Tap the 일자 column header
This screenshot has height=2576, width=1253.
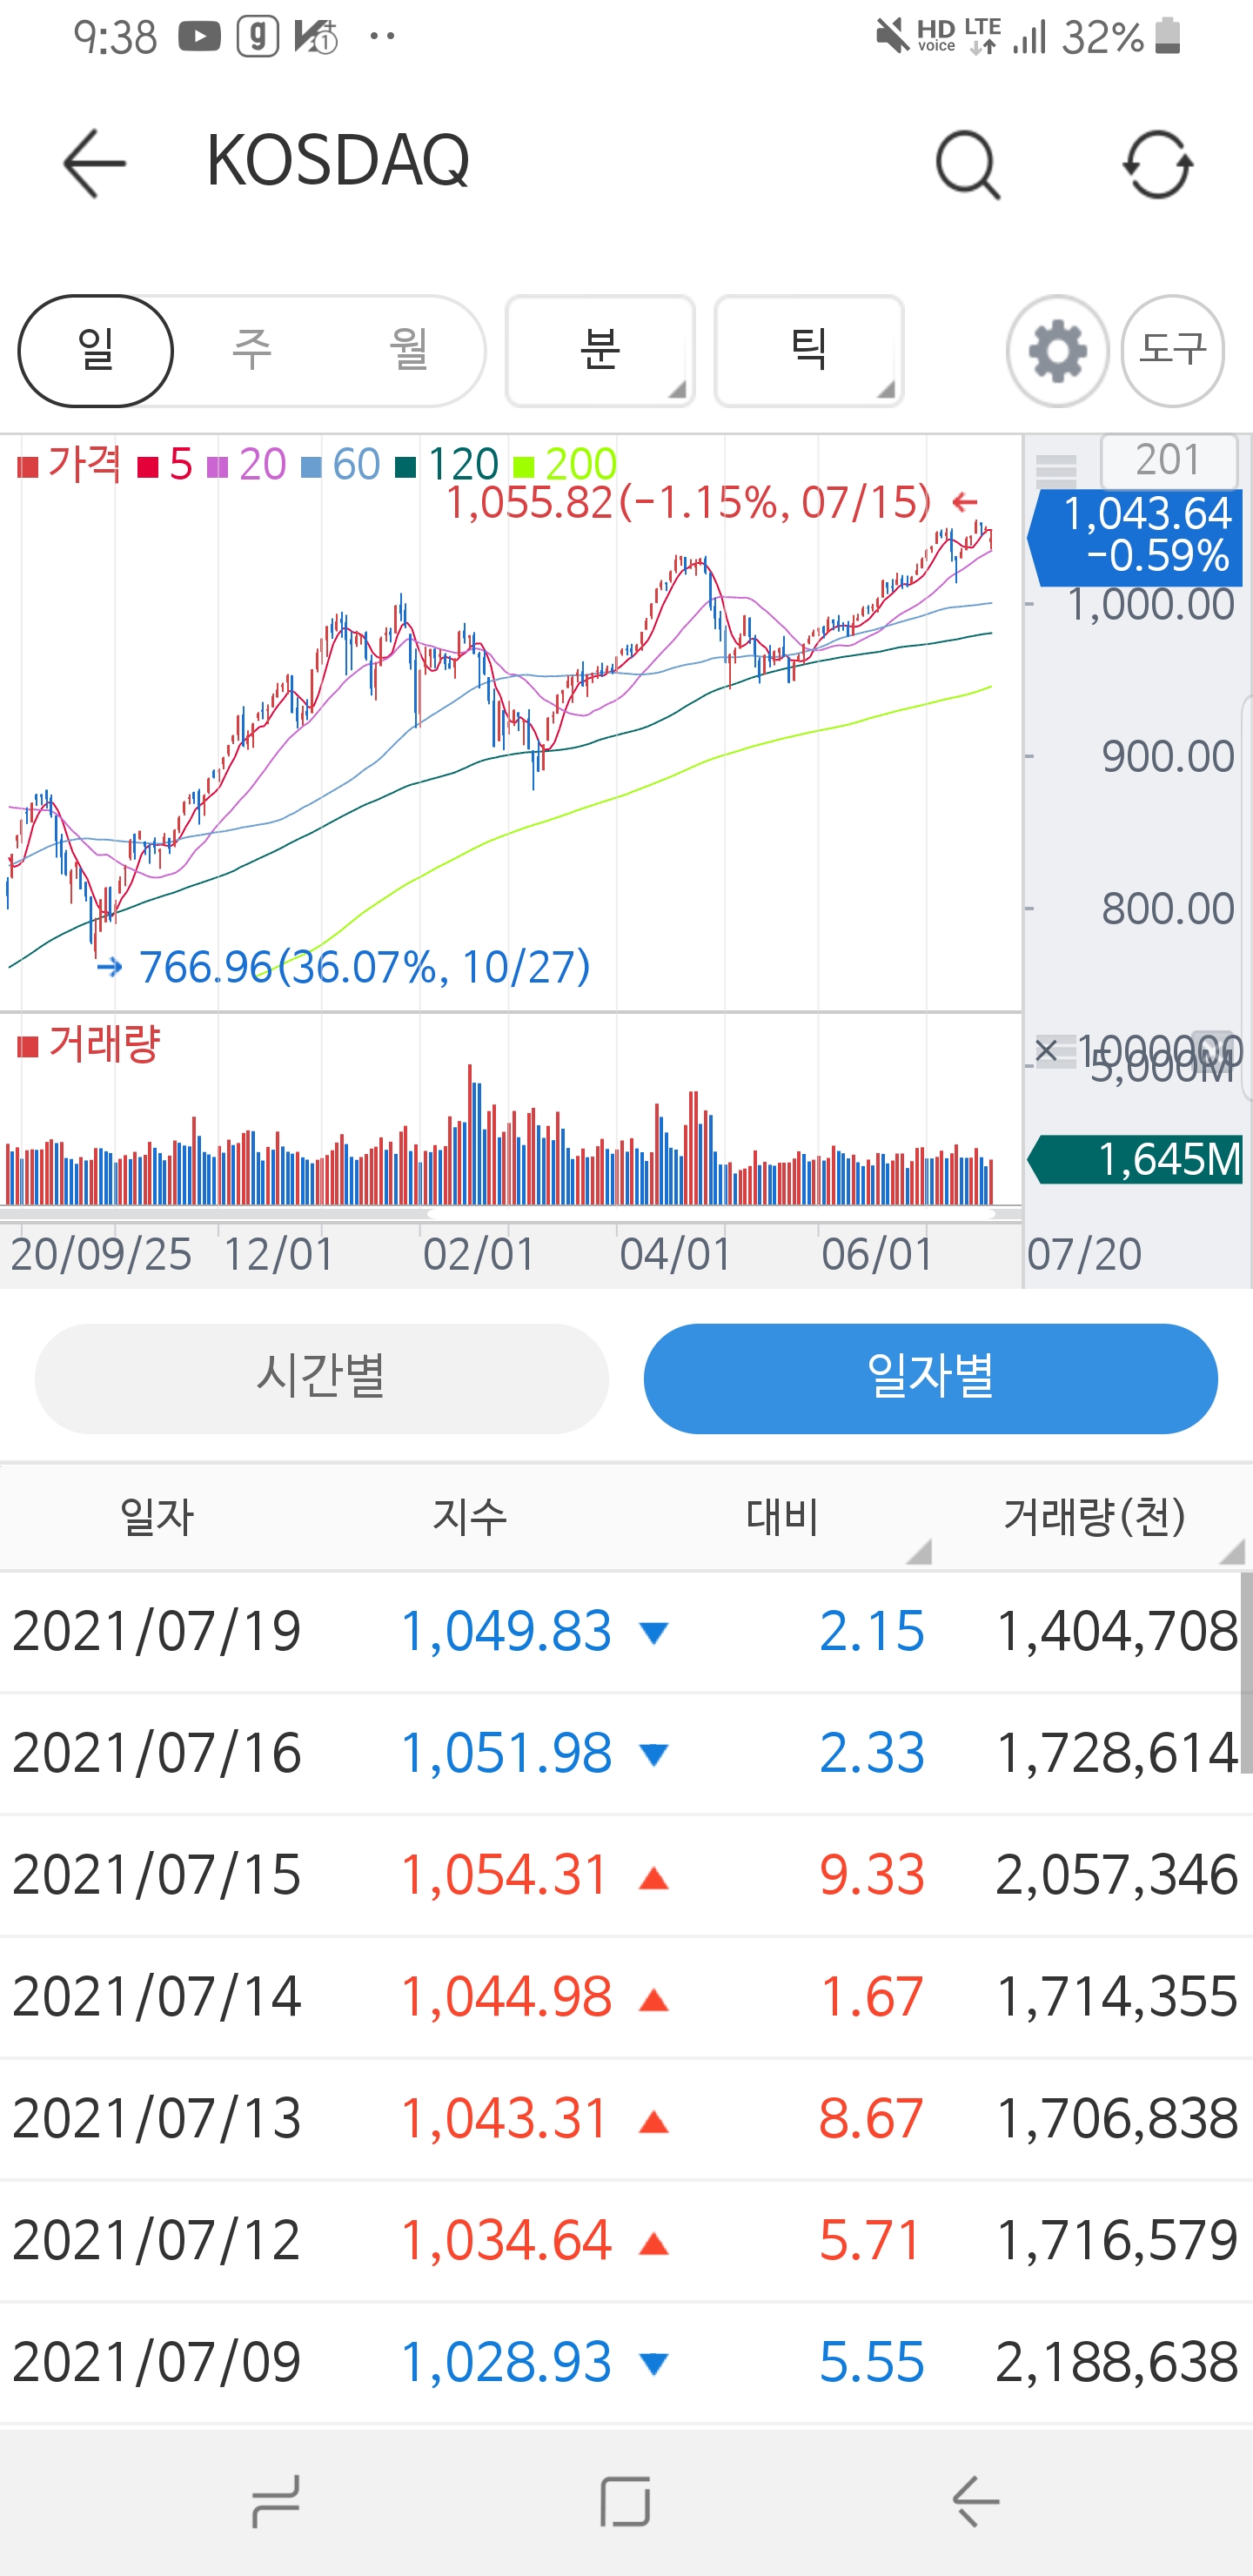pos(157,1518)
